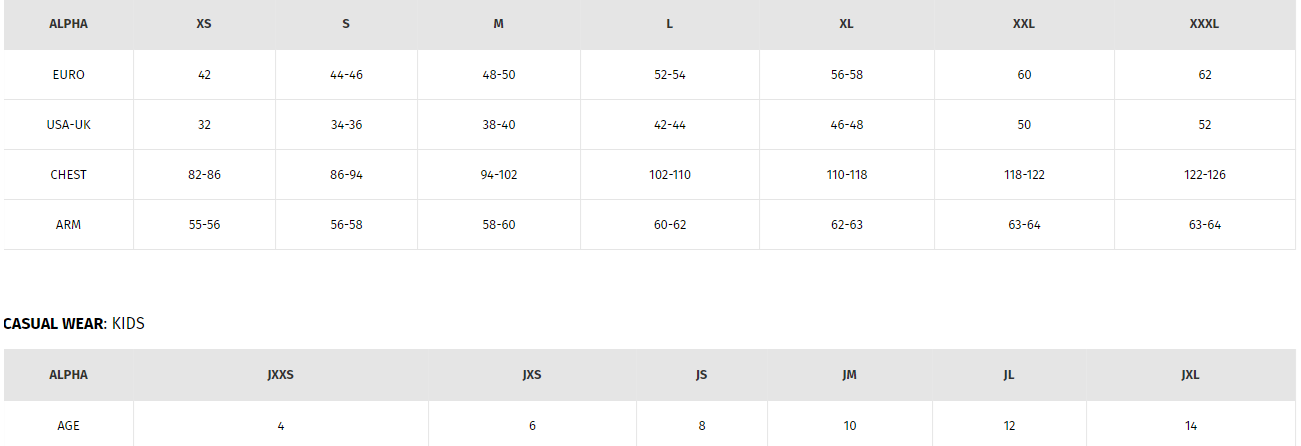Select EURO size 48-50 cell

coord(498,75)
